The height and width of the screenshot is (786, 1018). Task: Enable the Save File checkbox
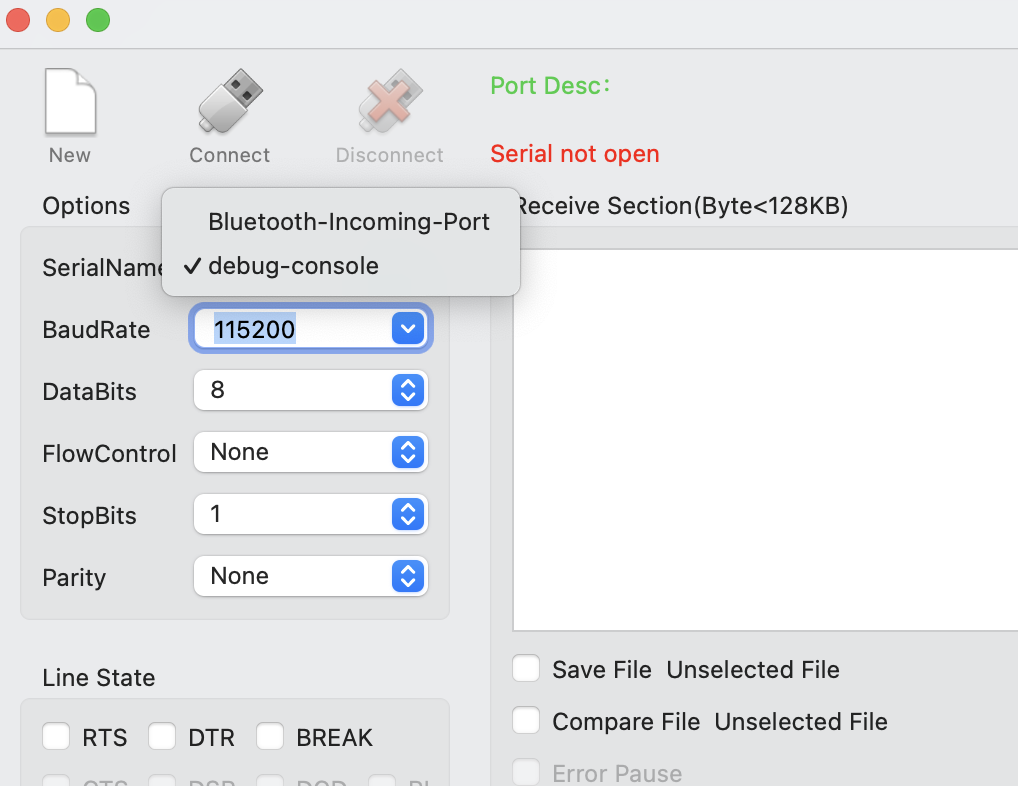[x=526, y=669]
